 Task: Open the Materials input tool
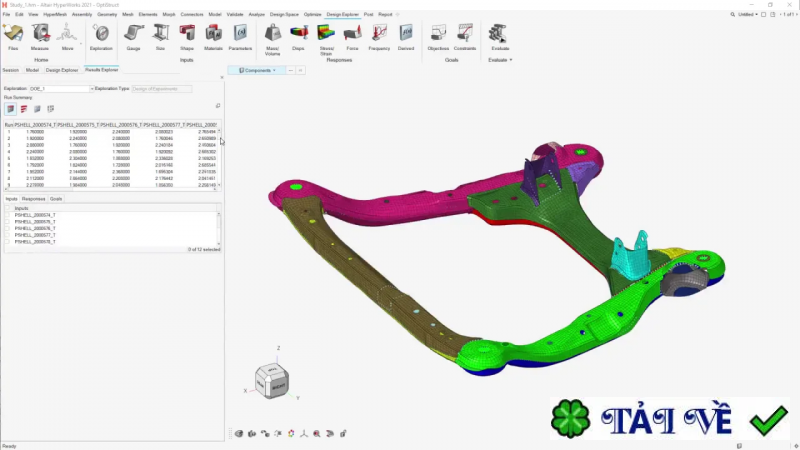pos(213,37)
